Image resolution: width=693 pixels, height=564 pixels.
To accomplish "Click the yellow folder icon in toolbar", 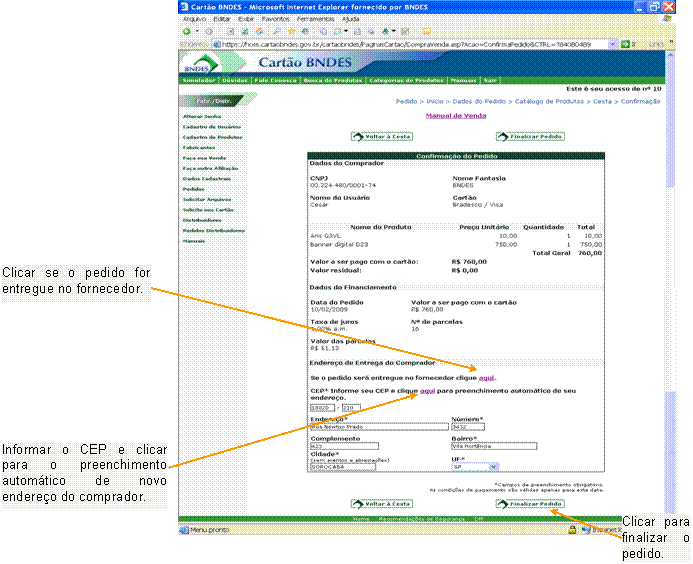I will click(427, 31).
